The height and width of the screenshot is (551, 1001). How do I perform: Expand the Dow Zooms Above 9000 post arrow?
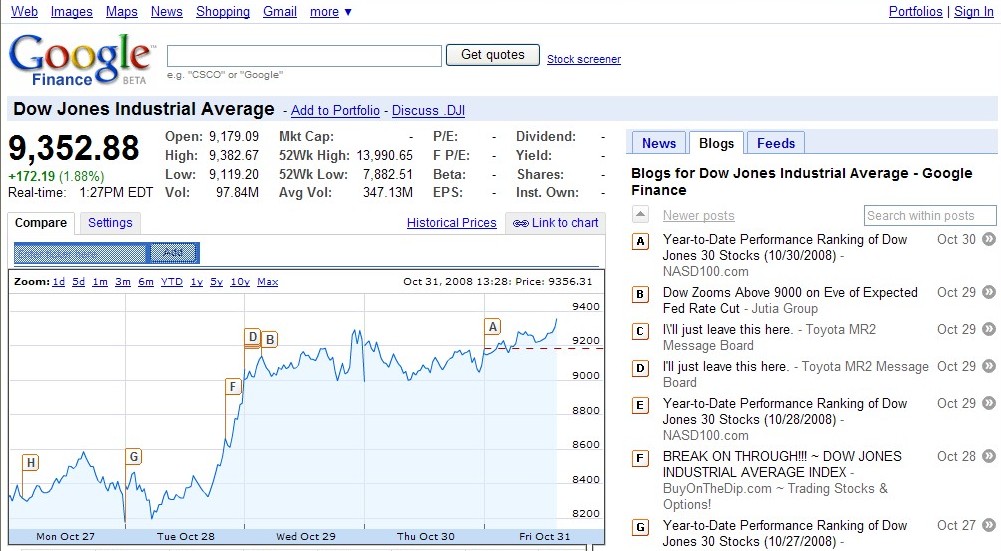(989, 292)
